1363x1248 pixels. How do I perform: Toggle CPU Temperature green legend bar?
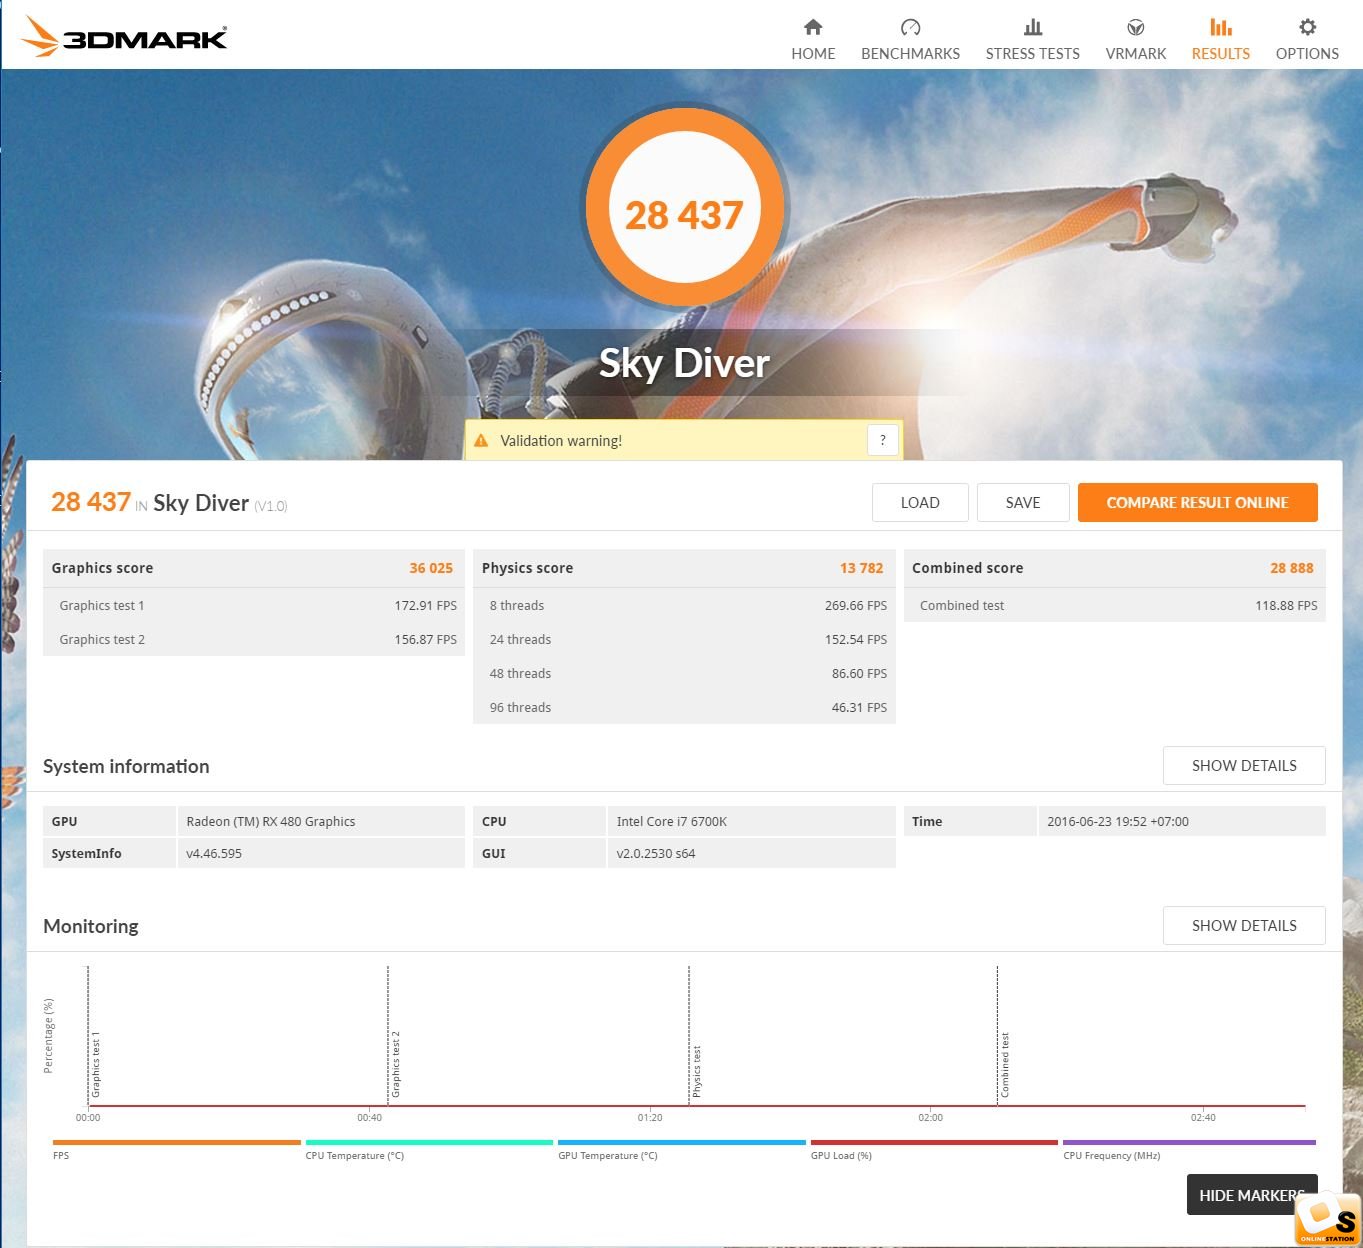429,1142
